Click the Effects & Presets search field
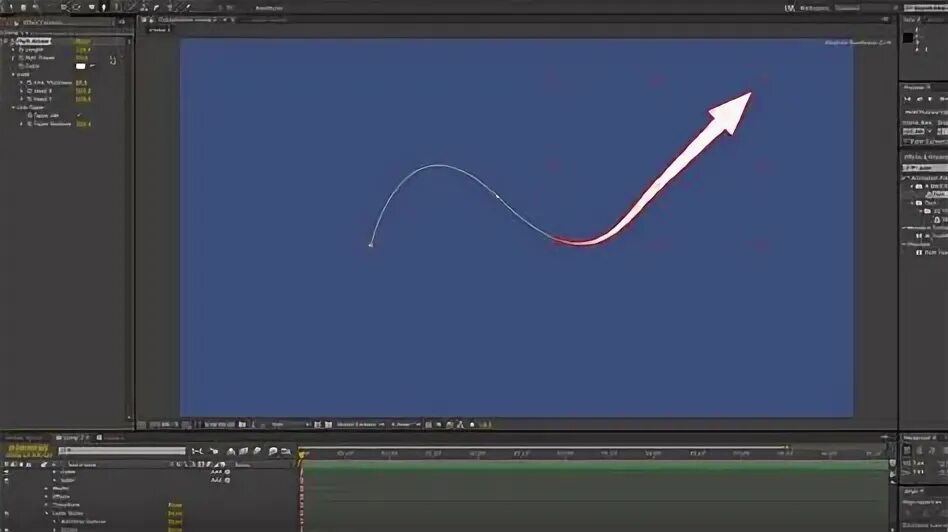948x532 pixels. click(925, 167)
